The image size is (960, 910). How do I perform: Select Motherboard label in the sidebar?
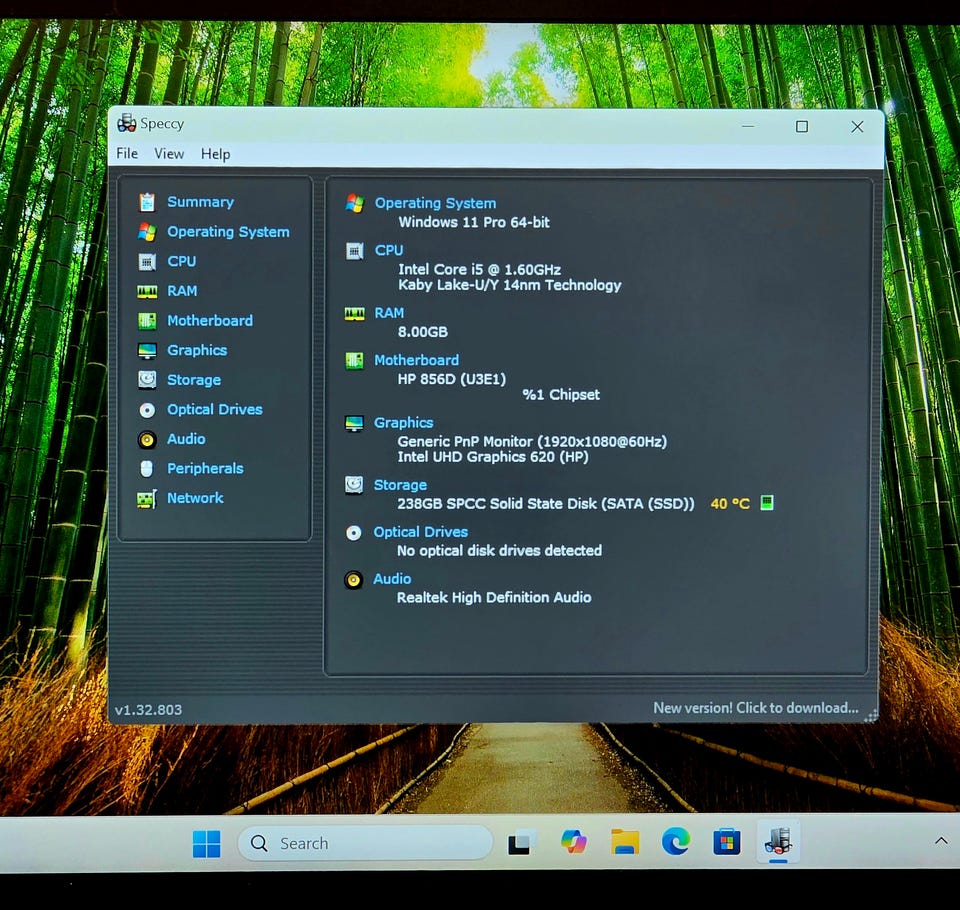tap(210, 321)
